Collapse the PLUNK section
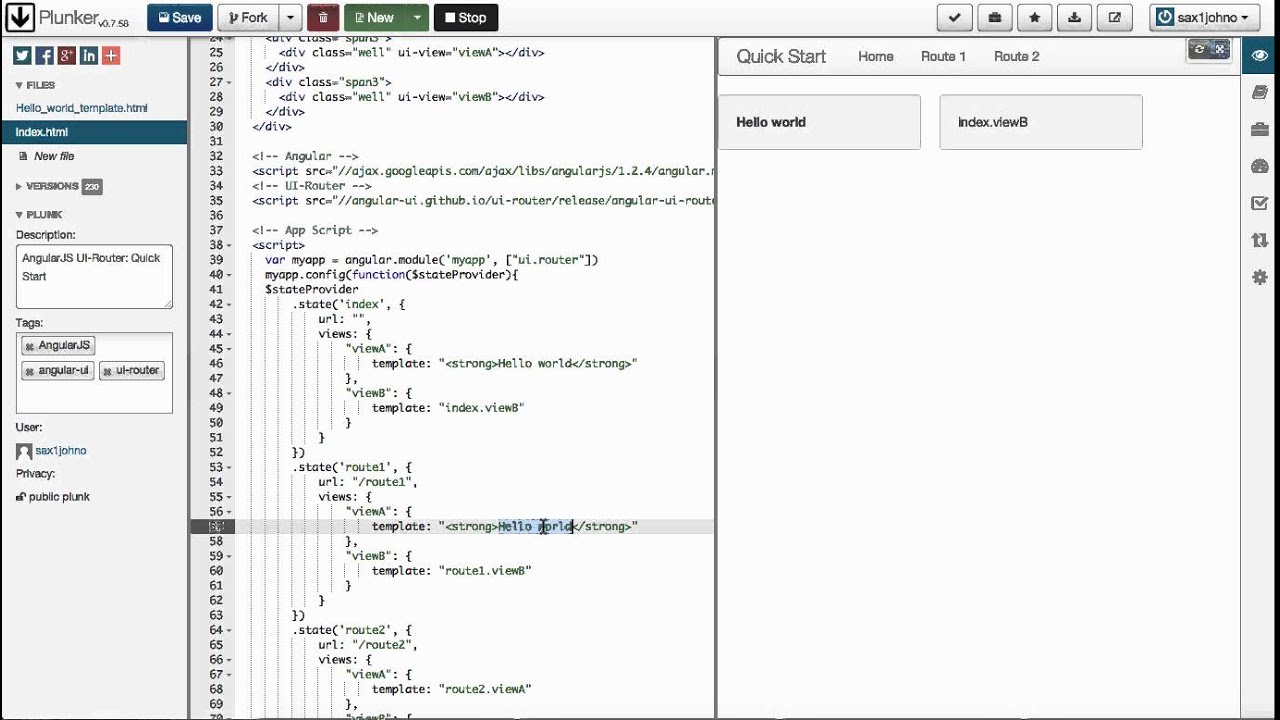This screenshot has height=720, width=1280. coord(38,215)
